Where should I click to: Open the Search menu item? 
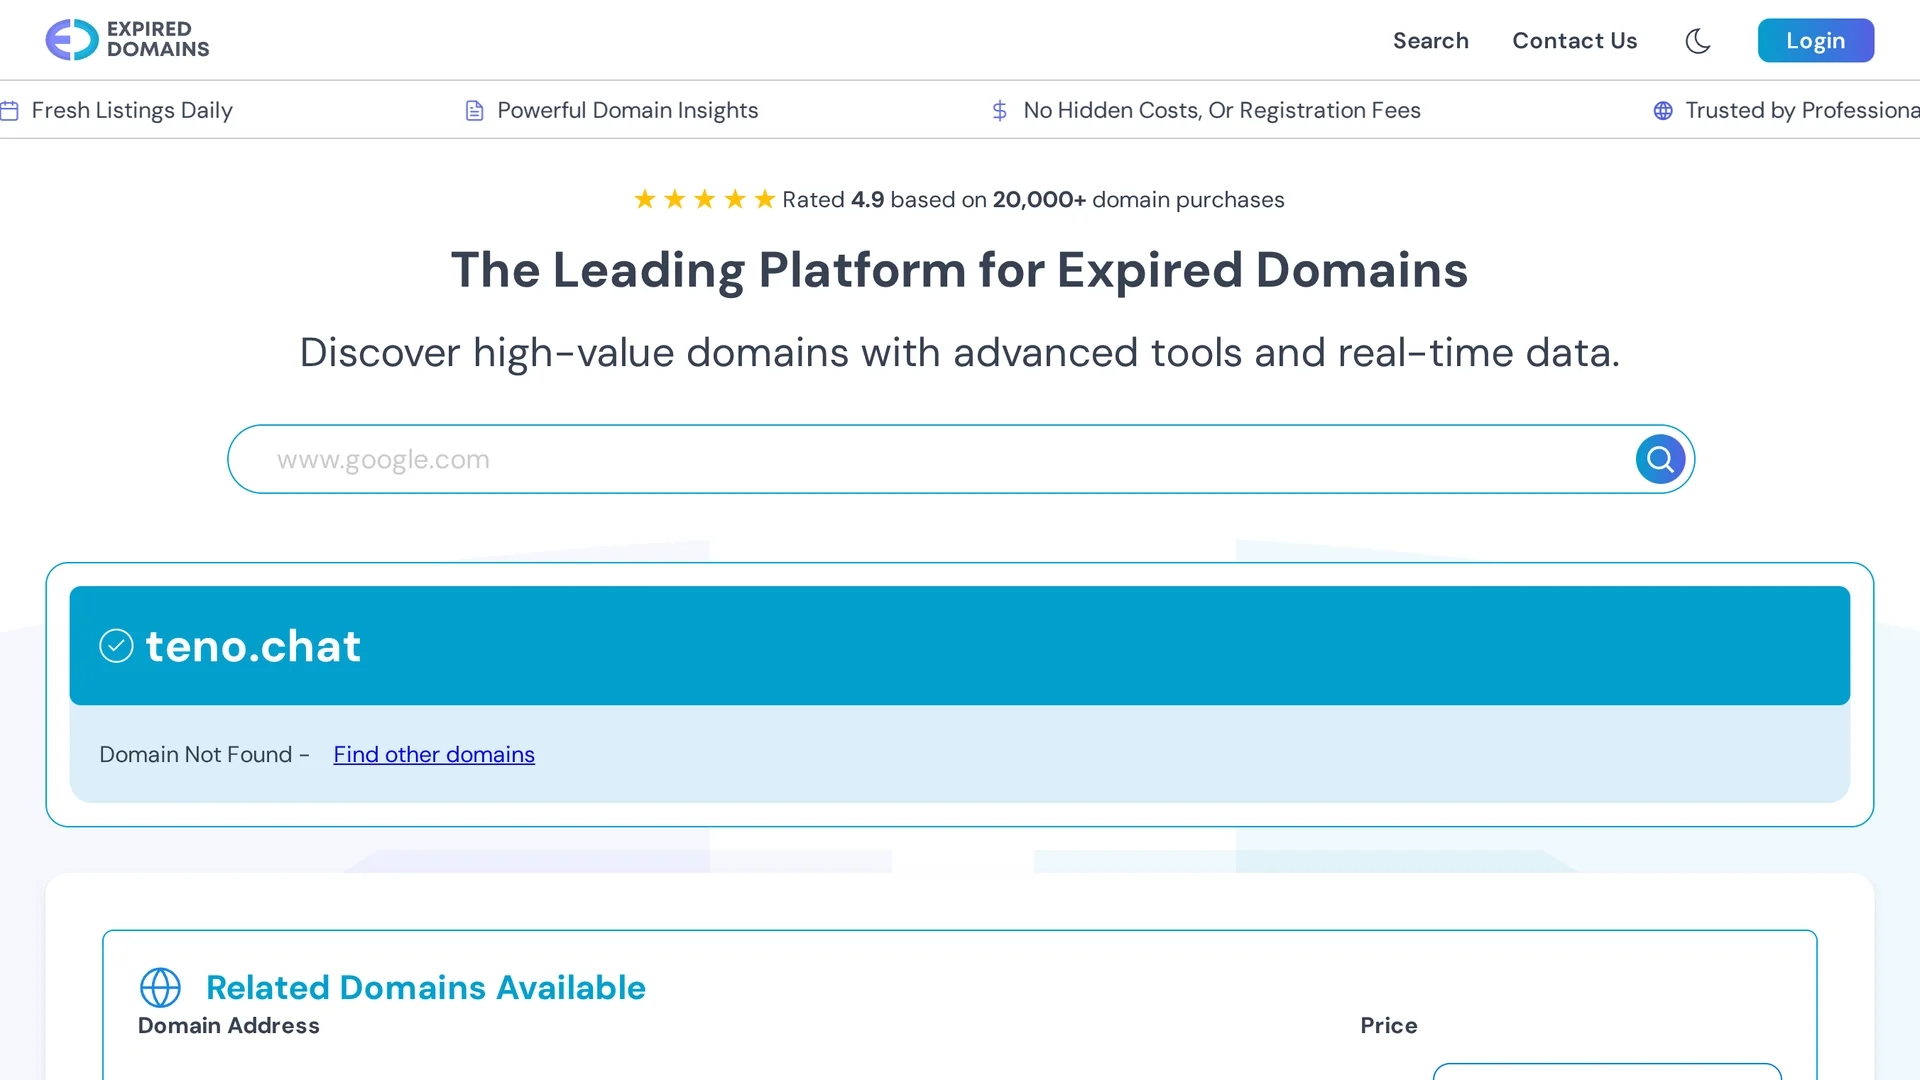[x=1430, y=41]
